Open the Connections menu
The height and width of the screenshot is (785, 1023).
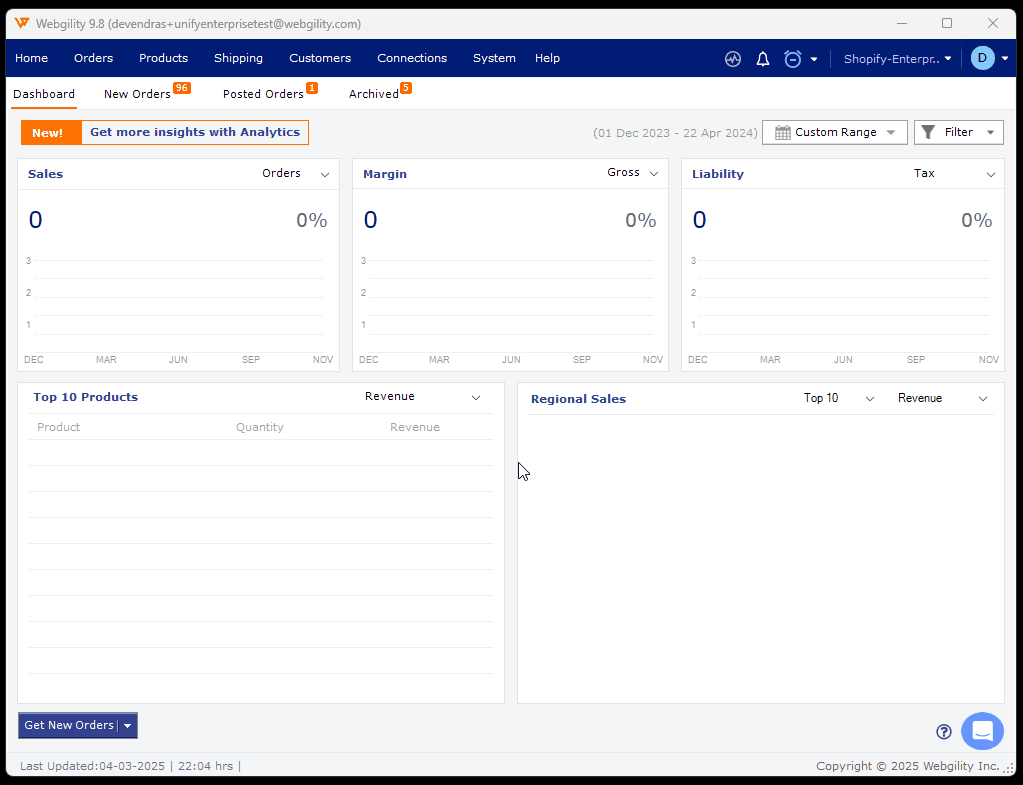click(412, 58)
